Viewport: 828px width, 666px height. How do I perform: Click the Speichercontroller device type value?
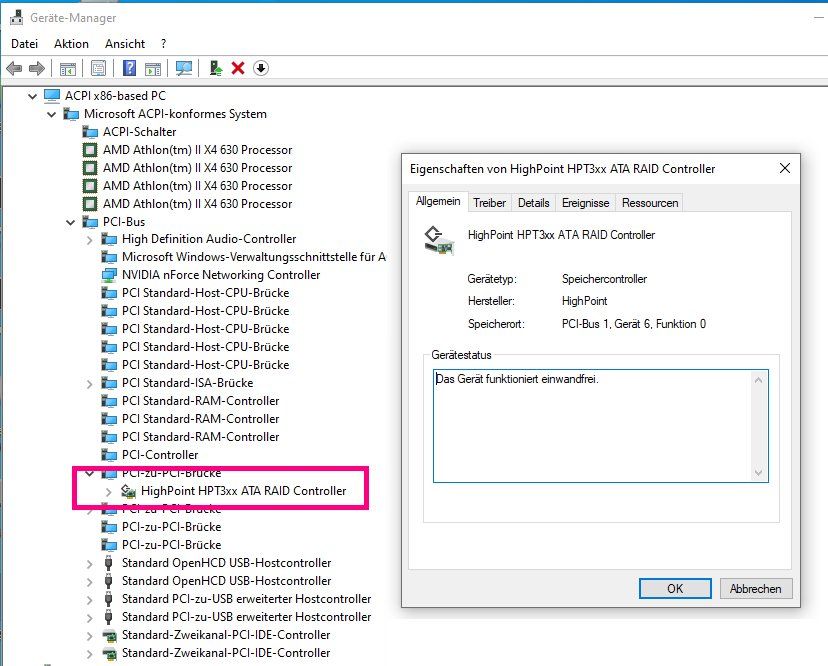click(x=604, y=279)
